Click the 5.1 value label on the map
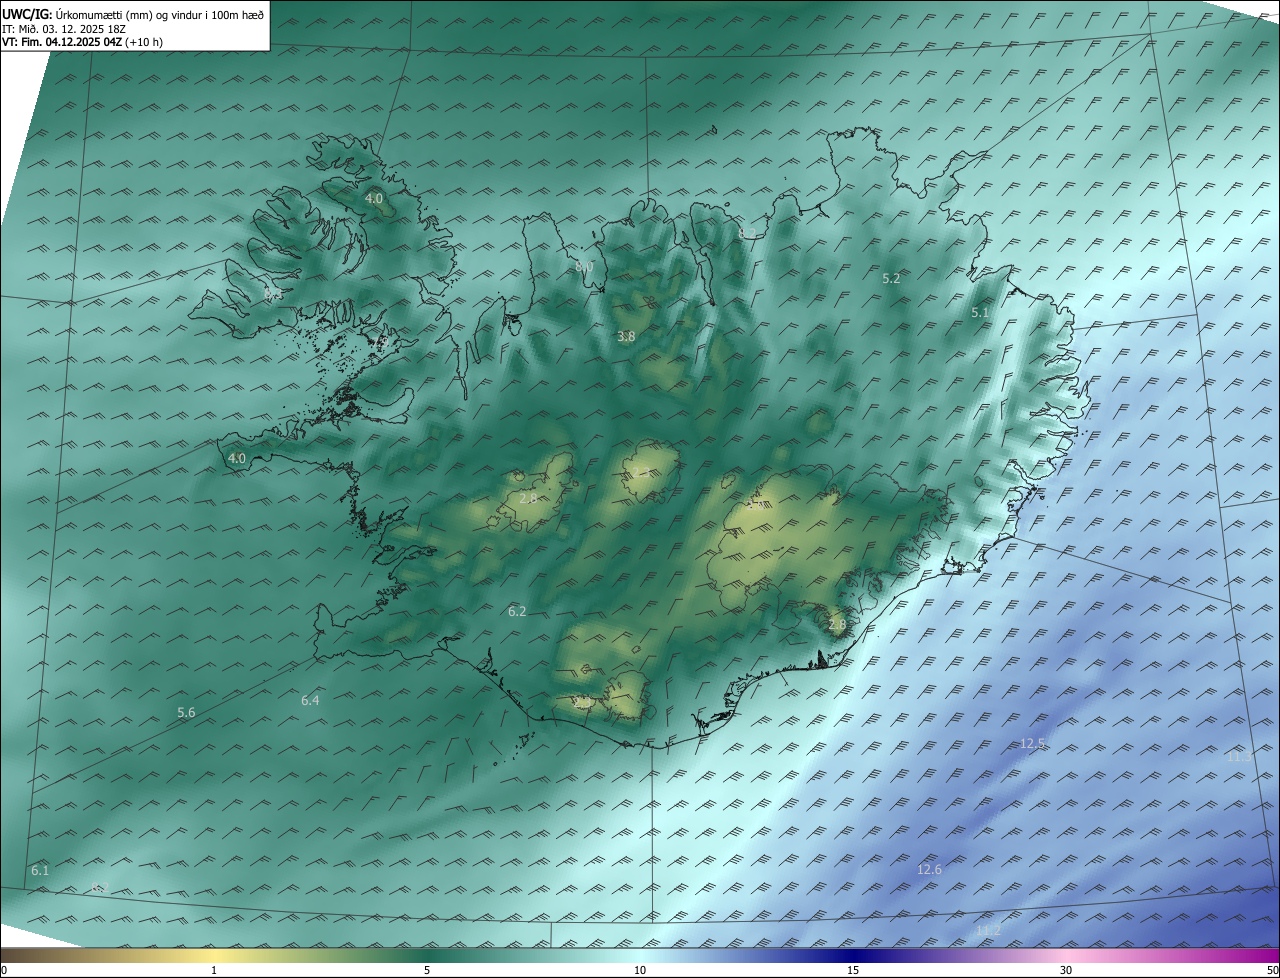This screenshot has width=1280, height=978. tap(980, 313)
